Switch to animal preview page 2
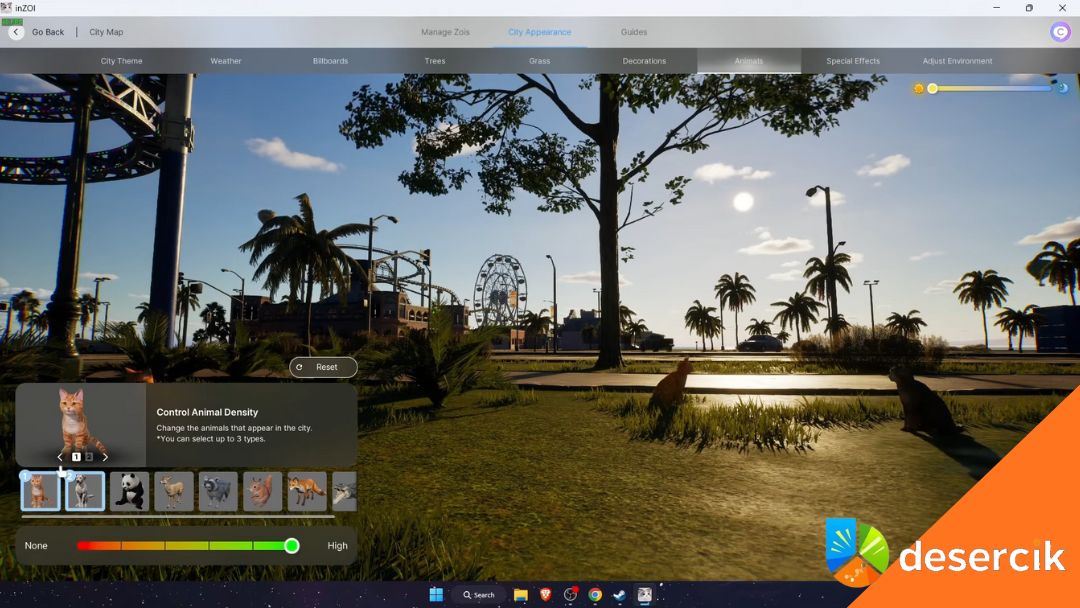The height and width of the screenshot is (608, 1080). (x=89, y=457)
